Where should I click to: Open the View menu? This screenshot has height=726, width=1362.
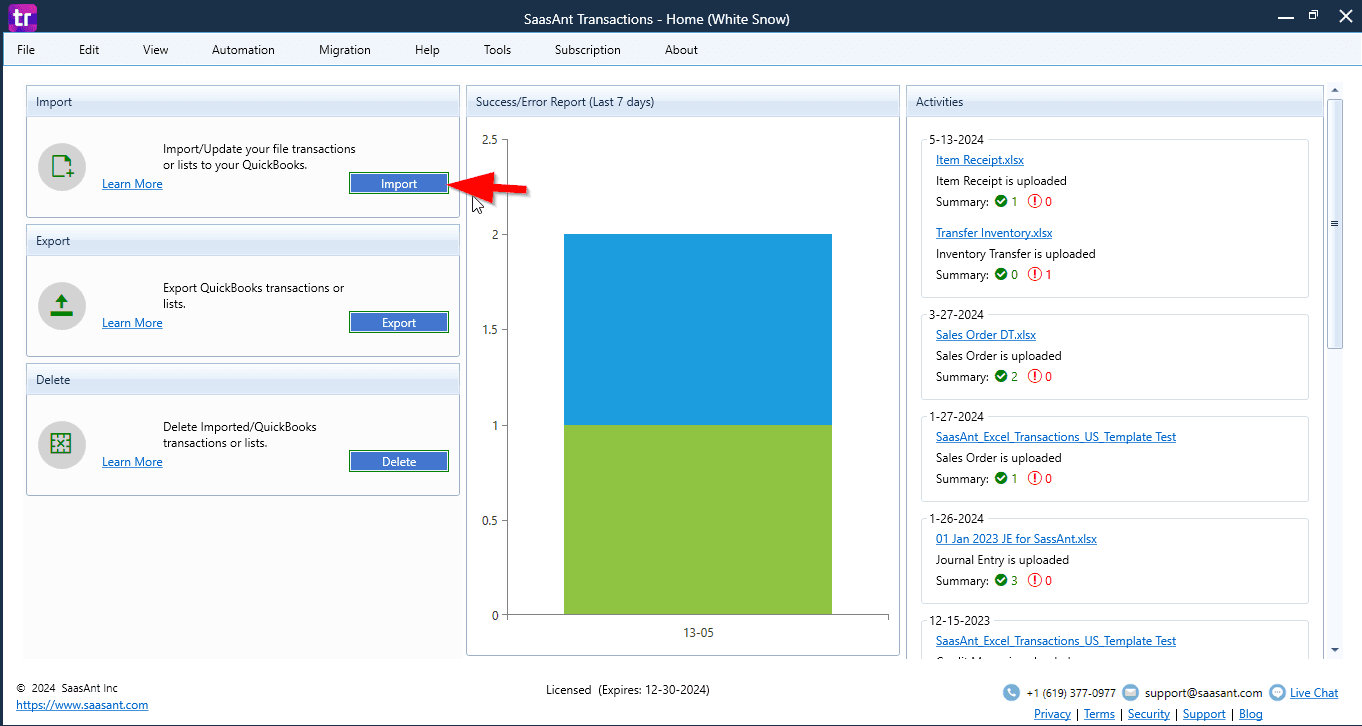(x=156, y=50)
